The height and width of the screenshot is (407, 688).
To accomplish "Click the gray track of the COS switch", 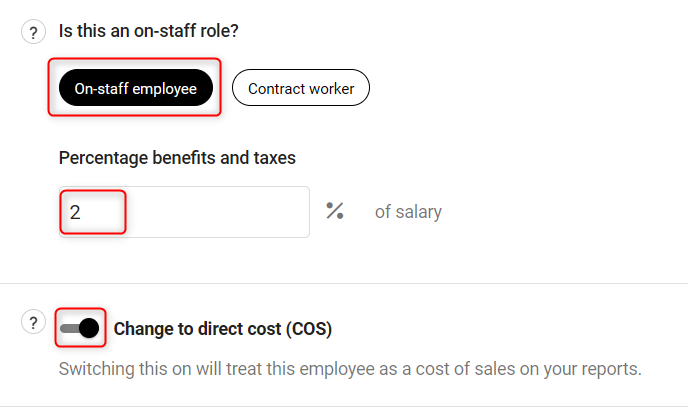I will tap(69, 328).
